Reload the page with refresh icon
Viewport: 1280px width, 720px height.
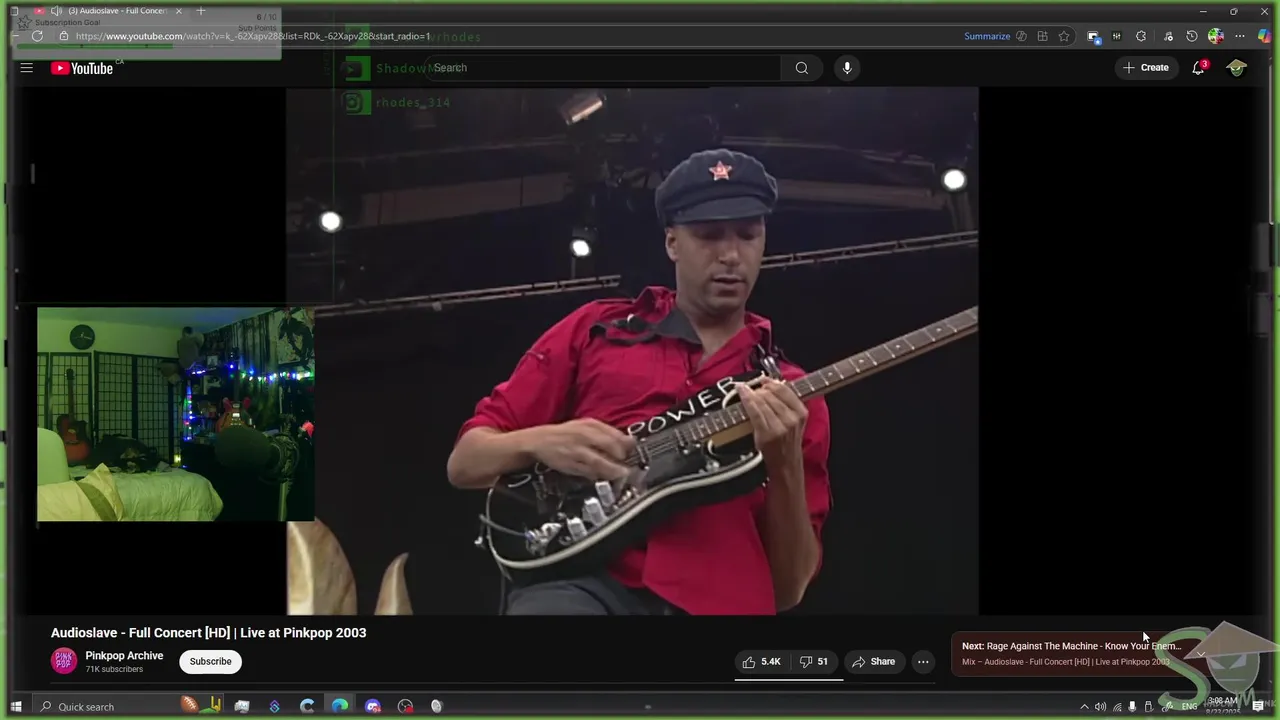37,36
